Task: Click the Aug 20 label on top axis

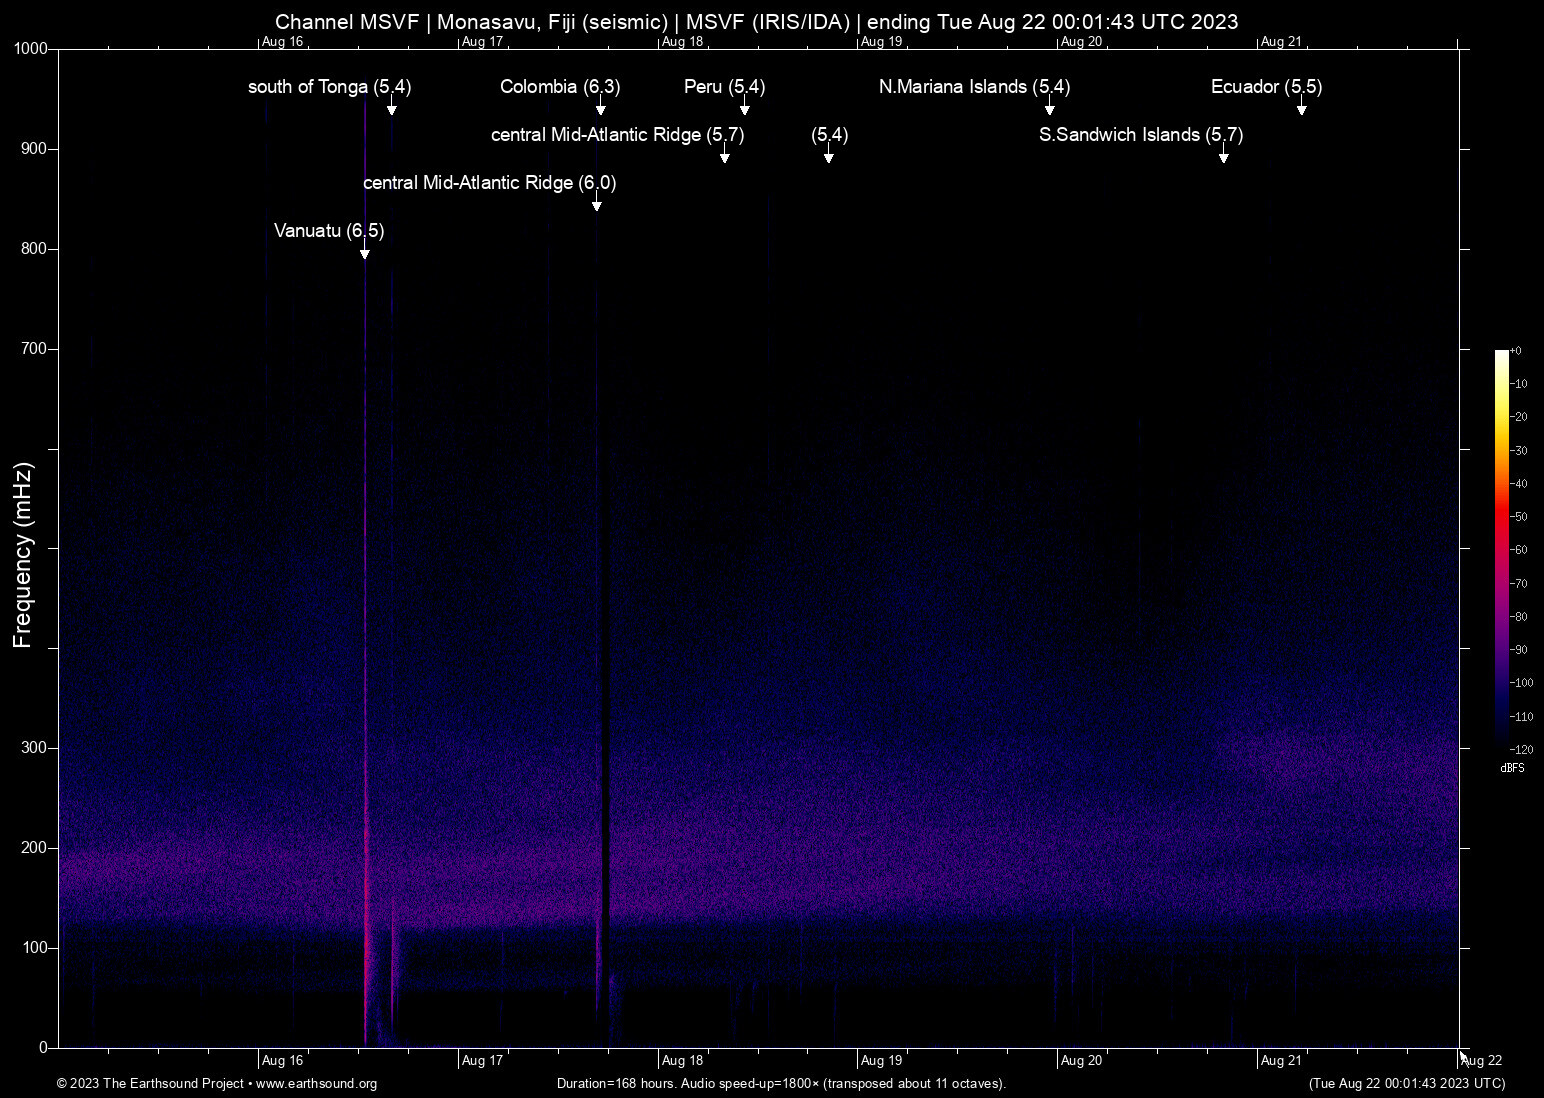Action: coord(1081,42)
